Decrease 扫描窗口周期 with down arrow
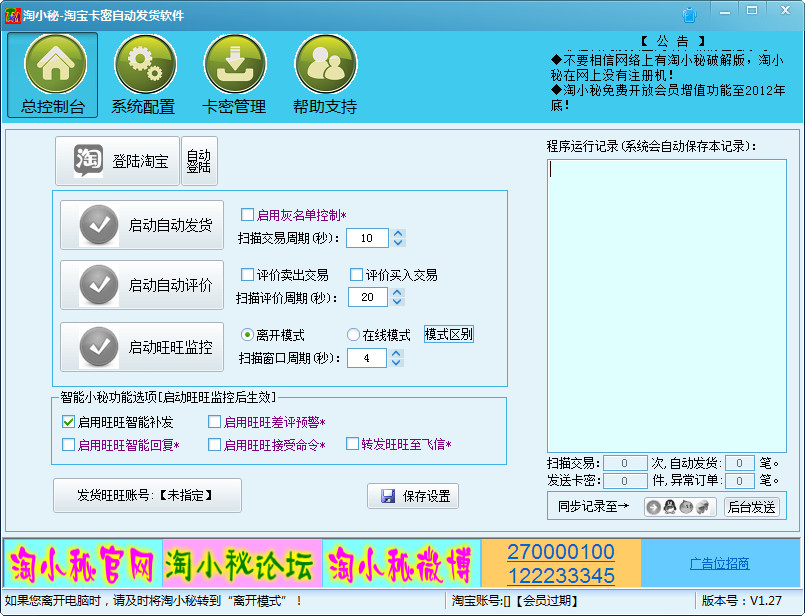The image size is (805, 616). point(396,362)
